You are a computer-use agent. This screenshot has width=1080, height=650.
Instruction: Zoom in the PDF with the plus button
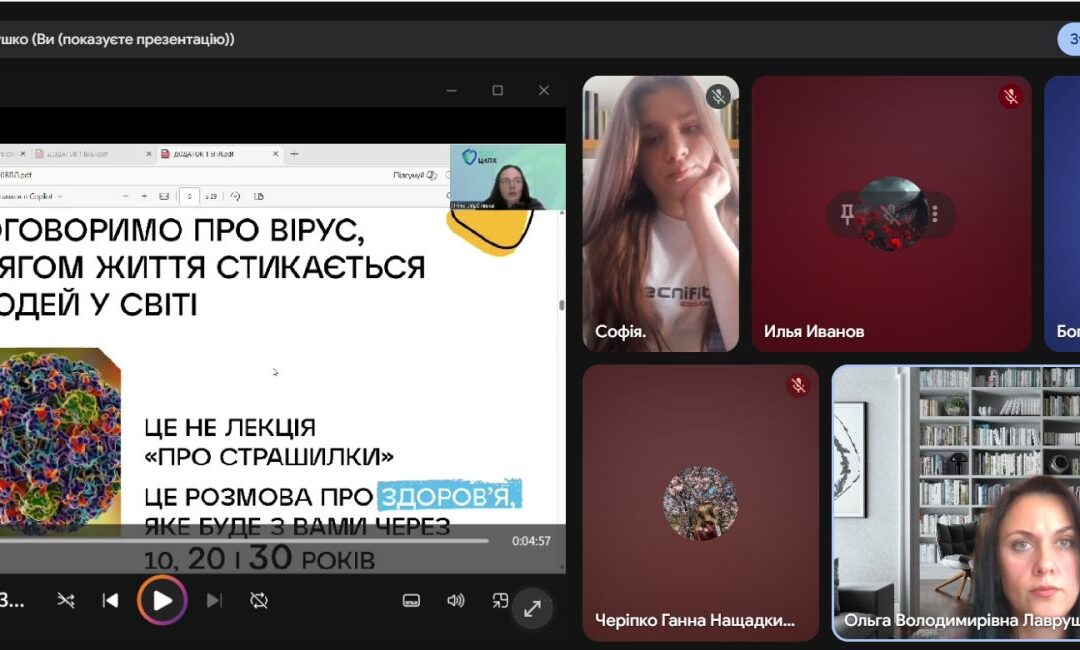[x=144, y=196]
